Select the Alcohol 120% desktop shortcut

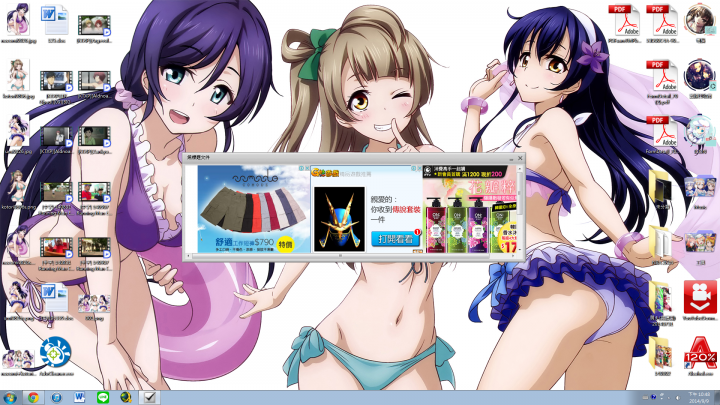[x=700, y=355]
